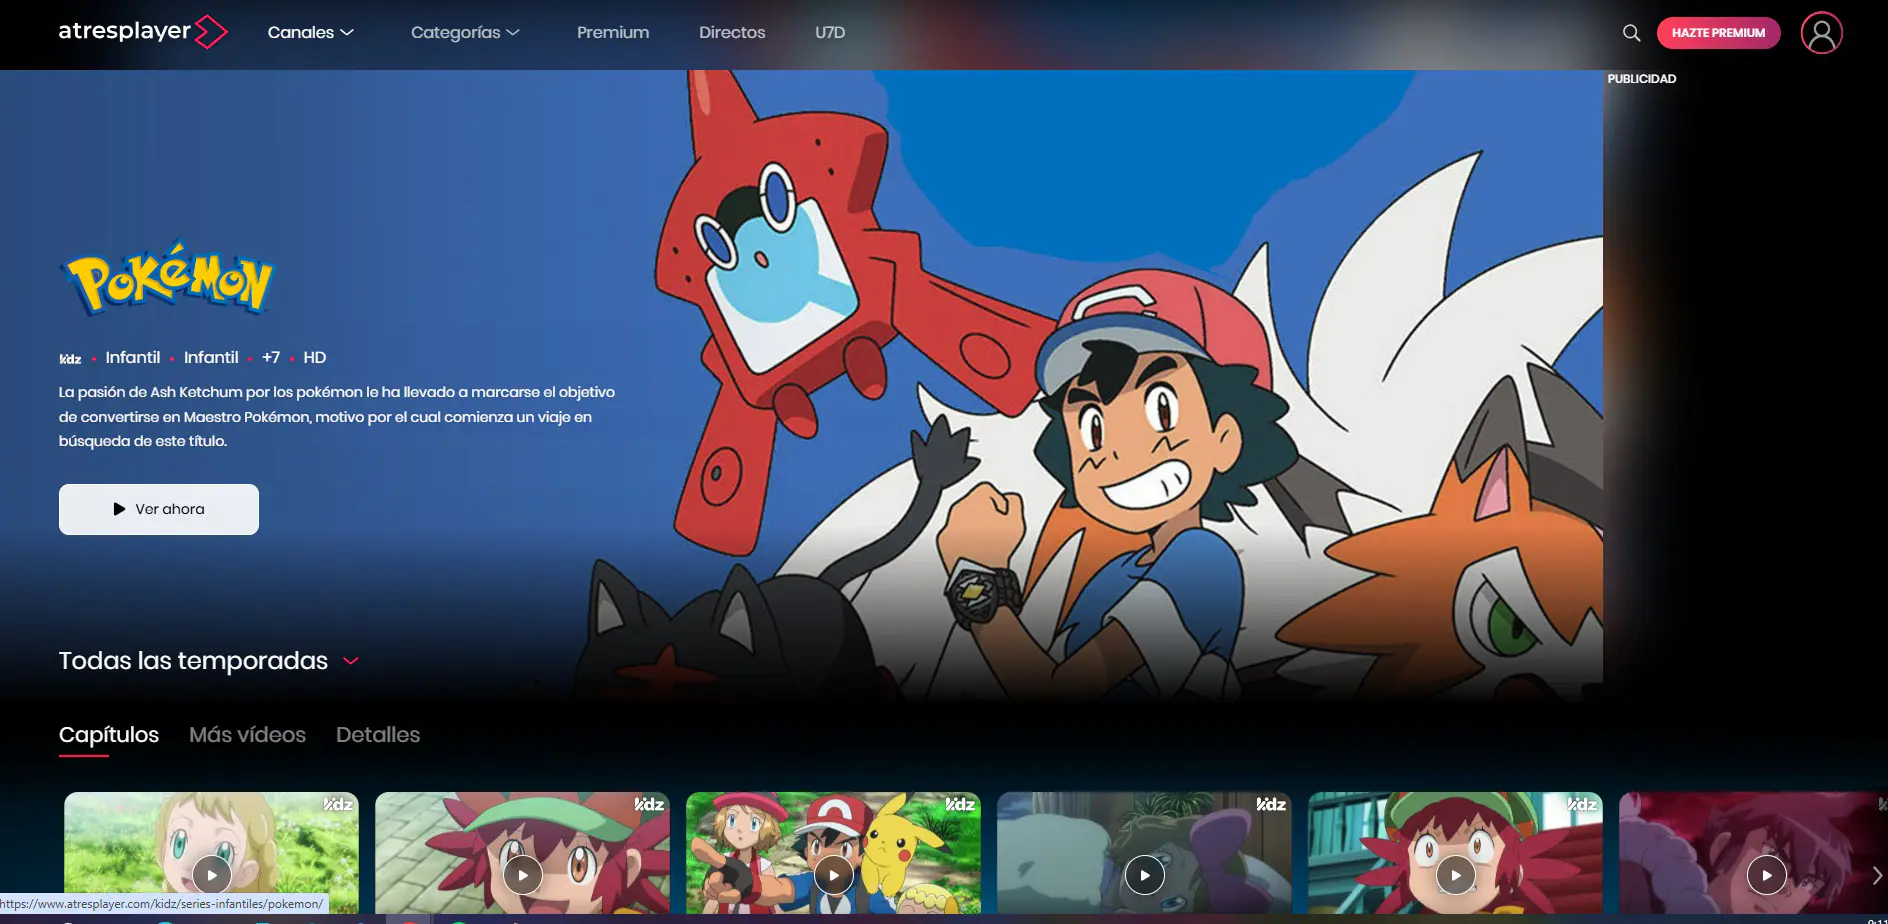Click the kdz badge on fifth episode thumbnail
The height and width of the screenshot is (924, 1888).
point(1582,804)
